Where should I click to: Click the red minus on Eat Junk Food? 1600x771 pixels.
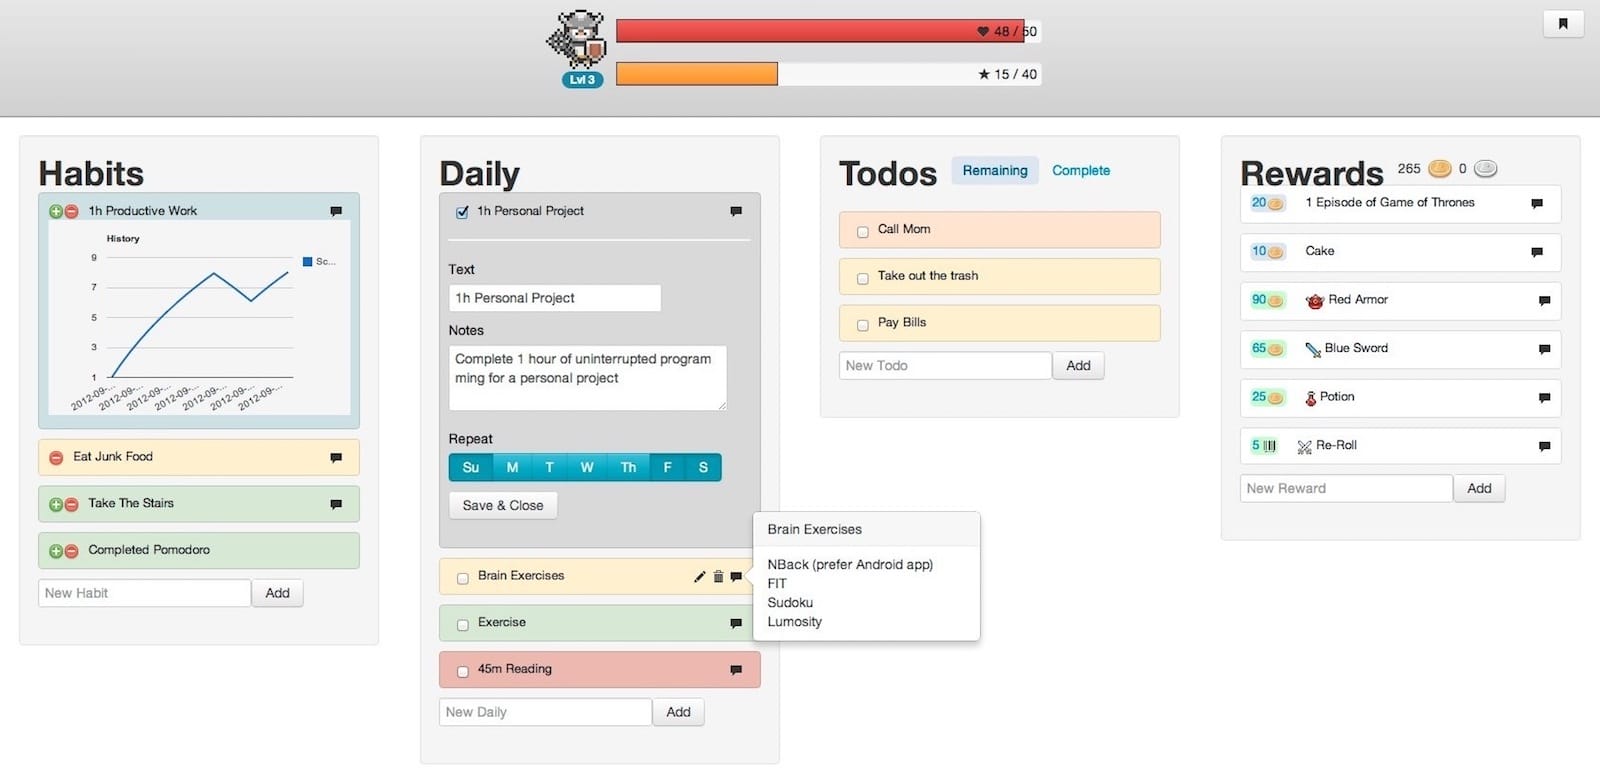pos(56,458)
